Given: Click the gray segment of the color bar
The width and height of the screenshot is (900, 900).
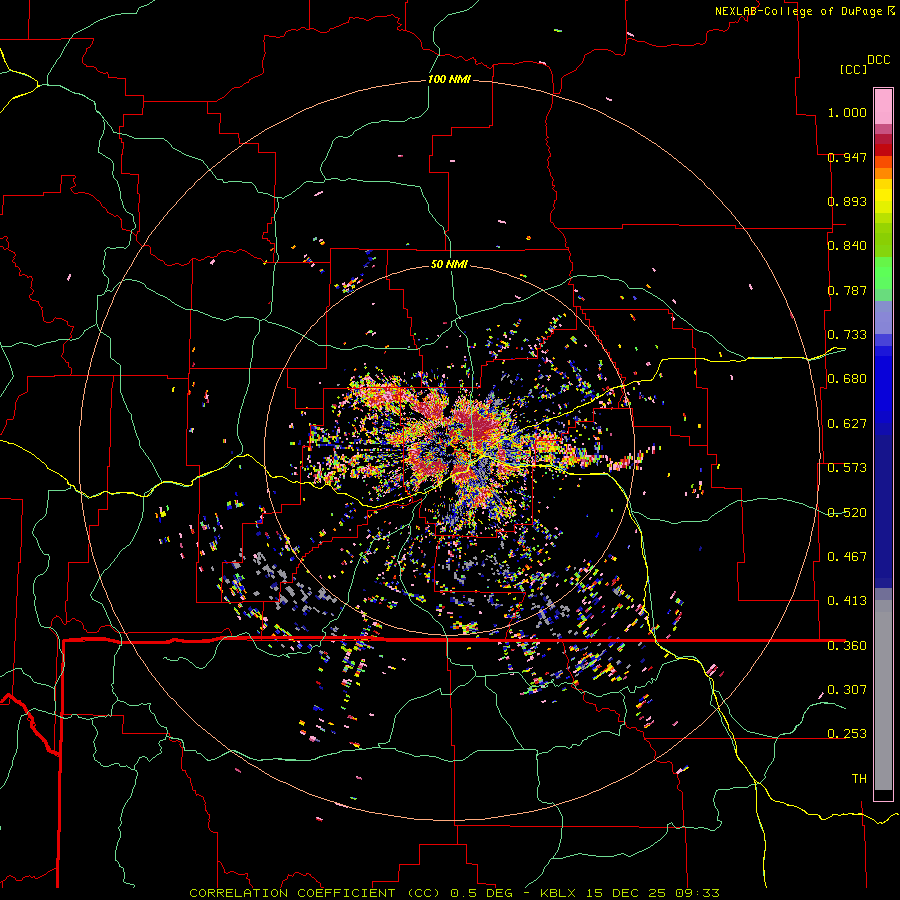Looking at the screenshot, I should [x=883, y=695].
